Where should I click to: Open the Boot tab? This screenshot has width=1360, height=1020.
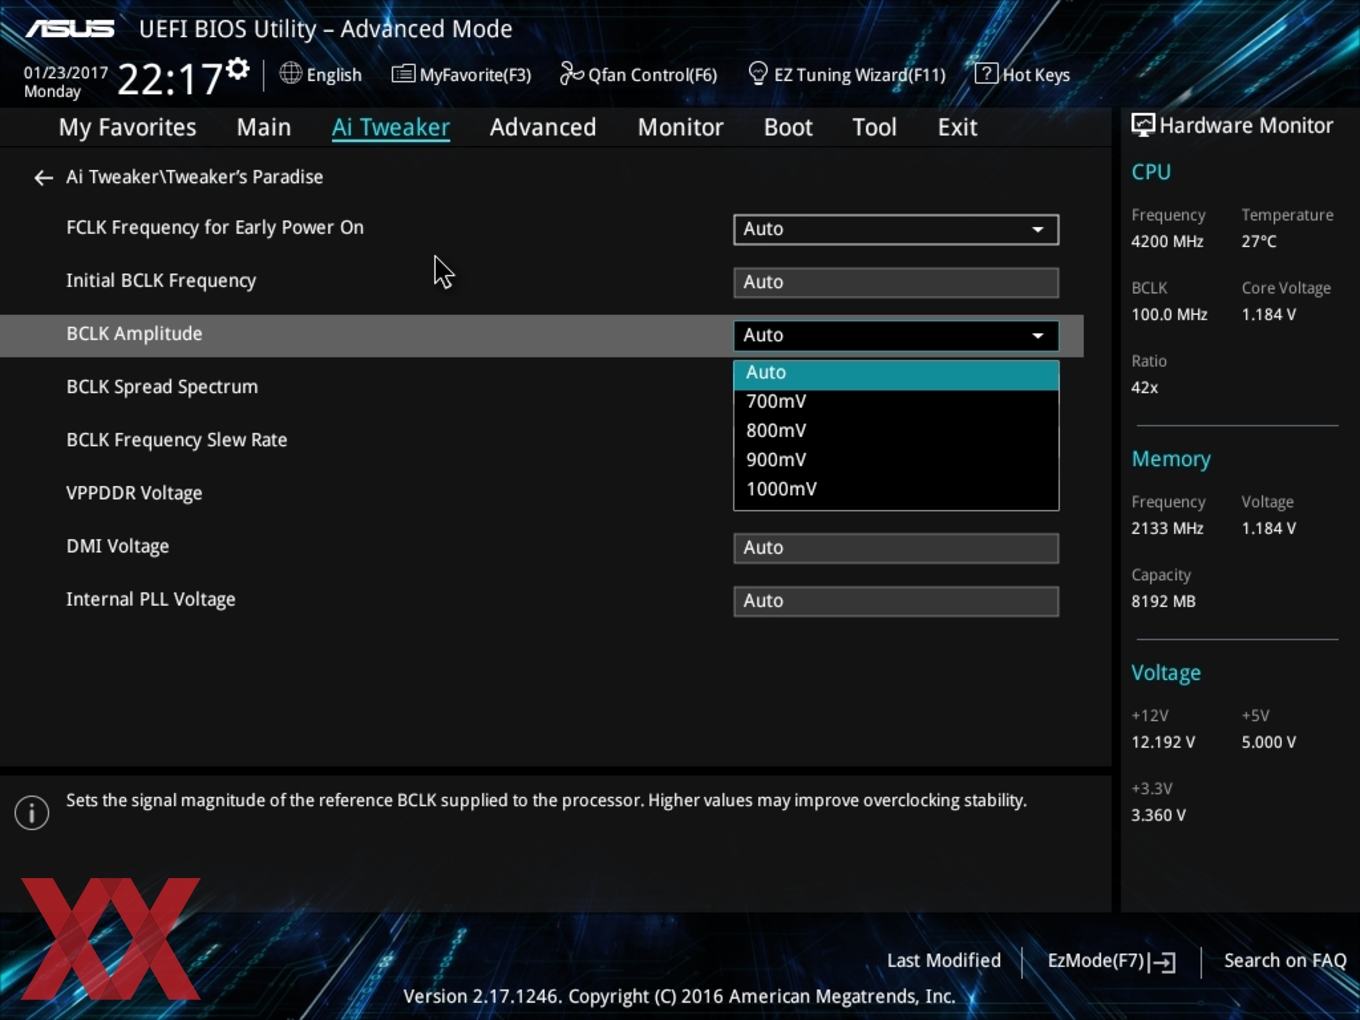788,127
